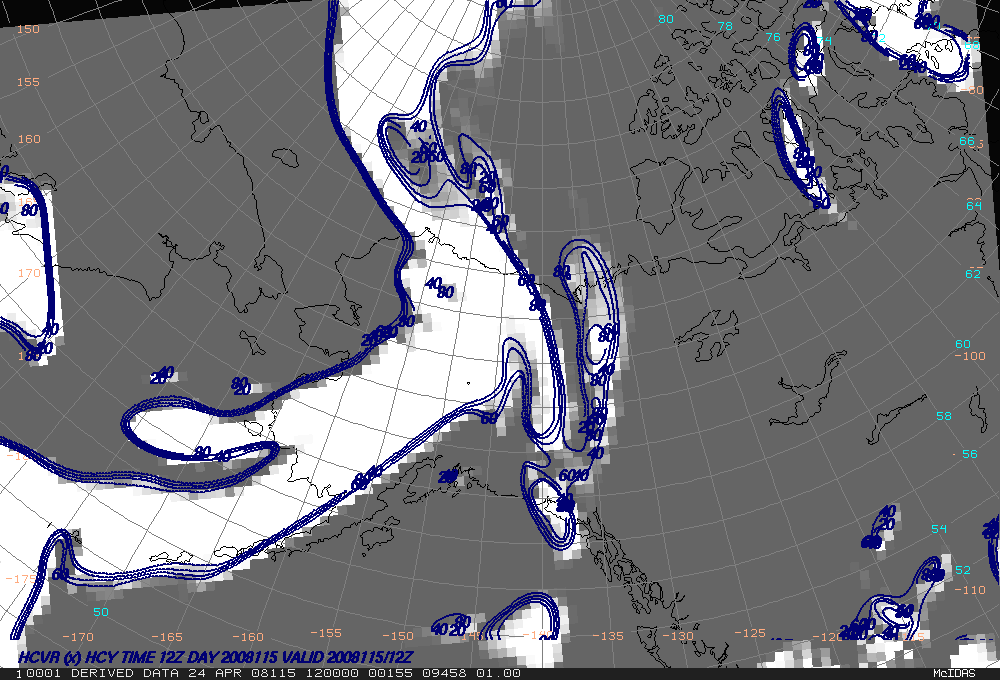Viewport: 1000px width, 680px height.
Task: Click the -125 longitude label
Action: tap(749, 633)
